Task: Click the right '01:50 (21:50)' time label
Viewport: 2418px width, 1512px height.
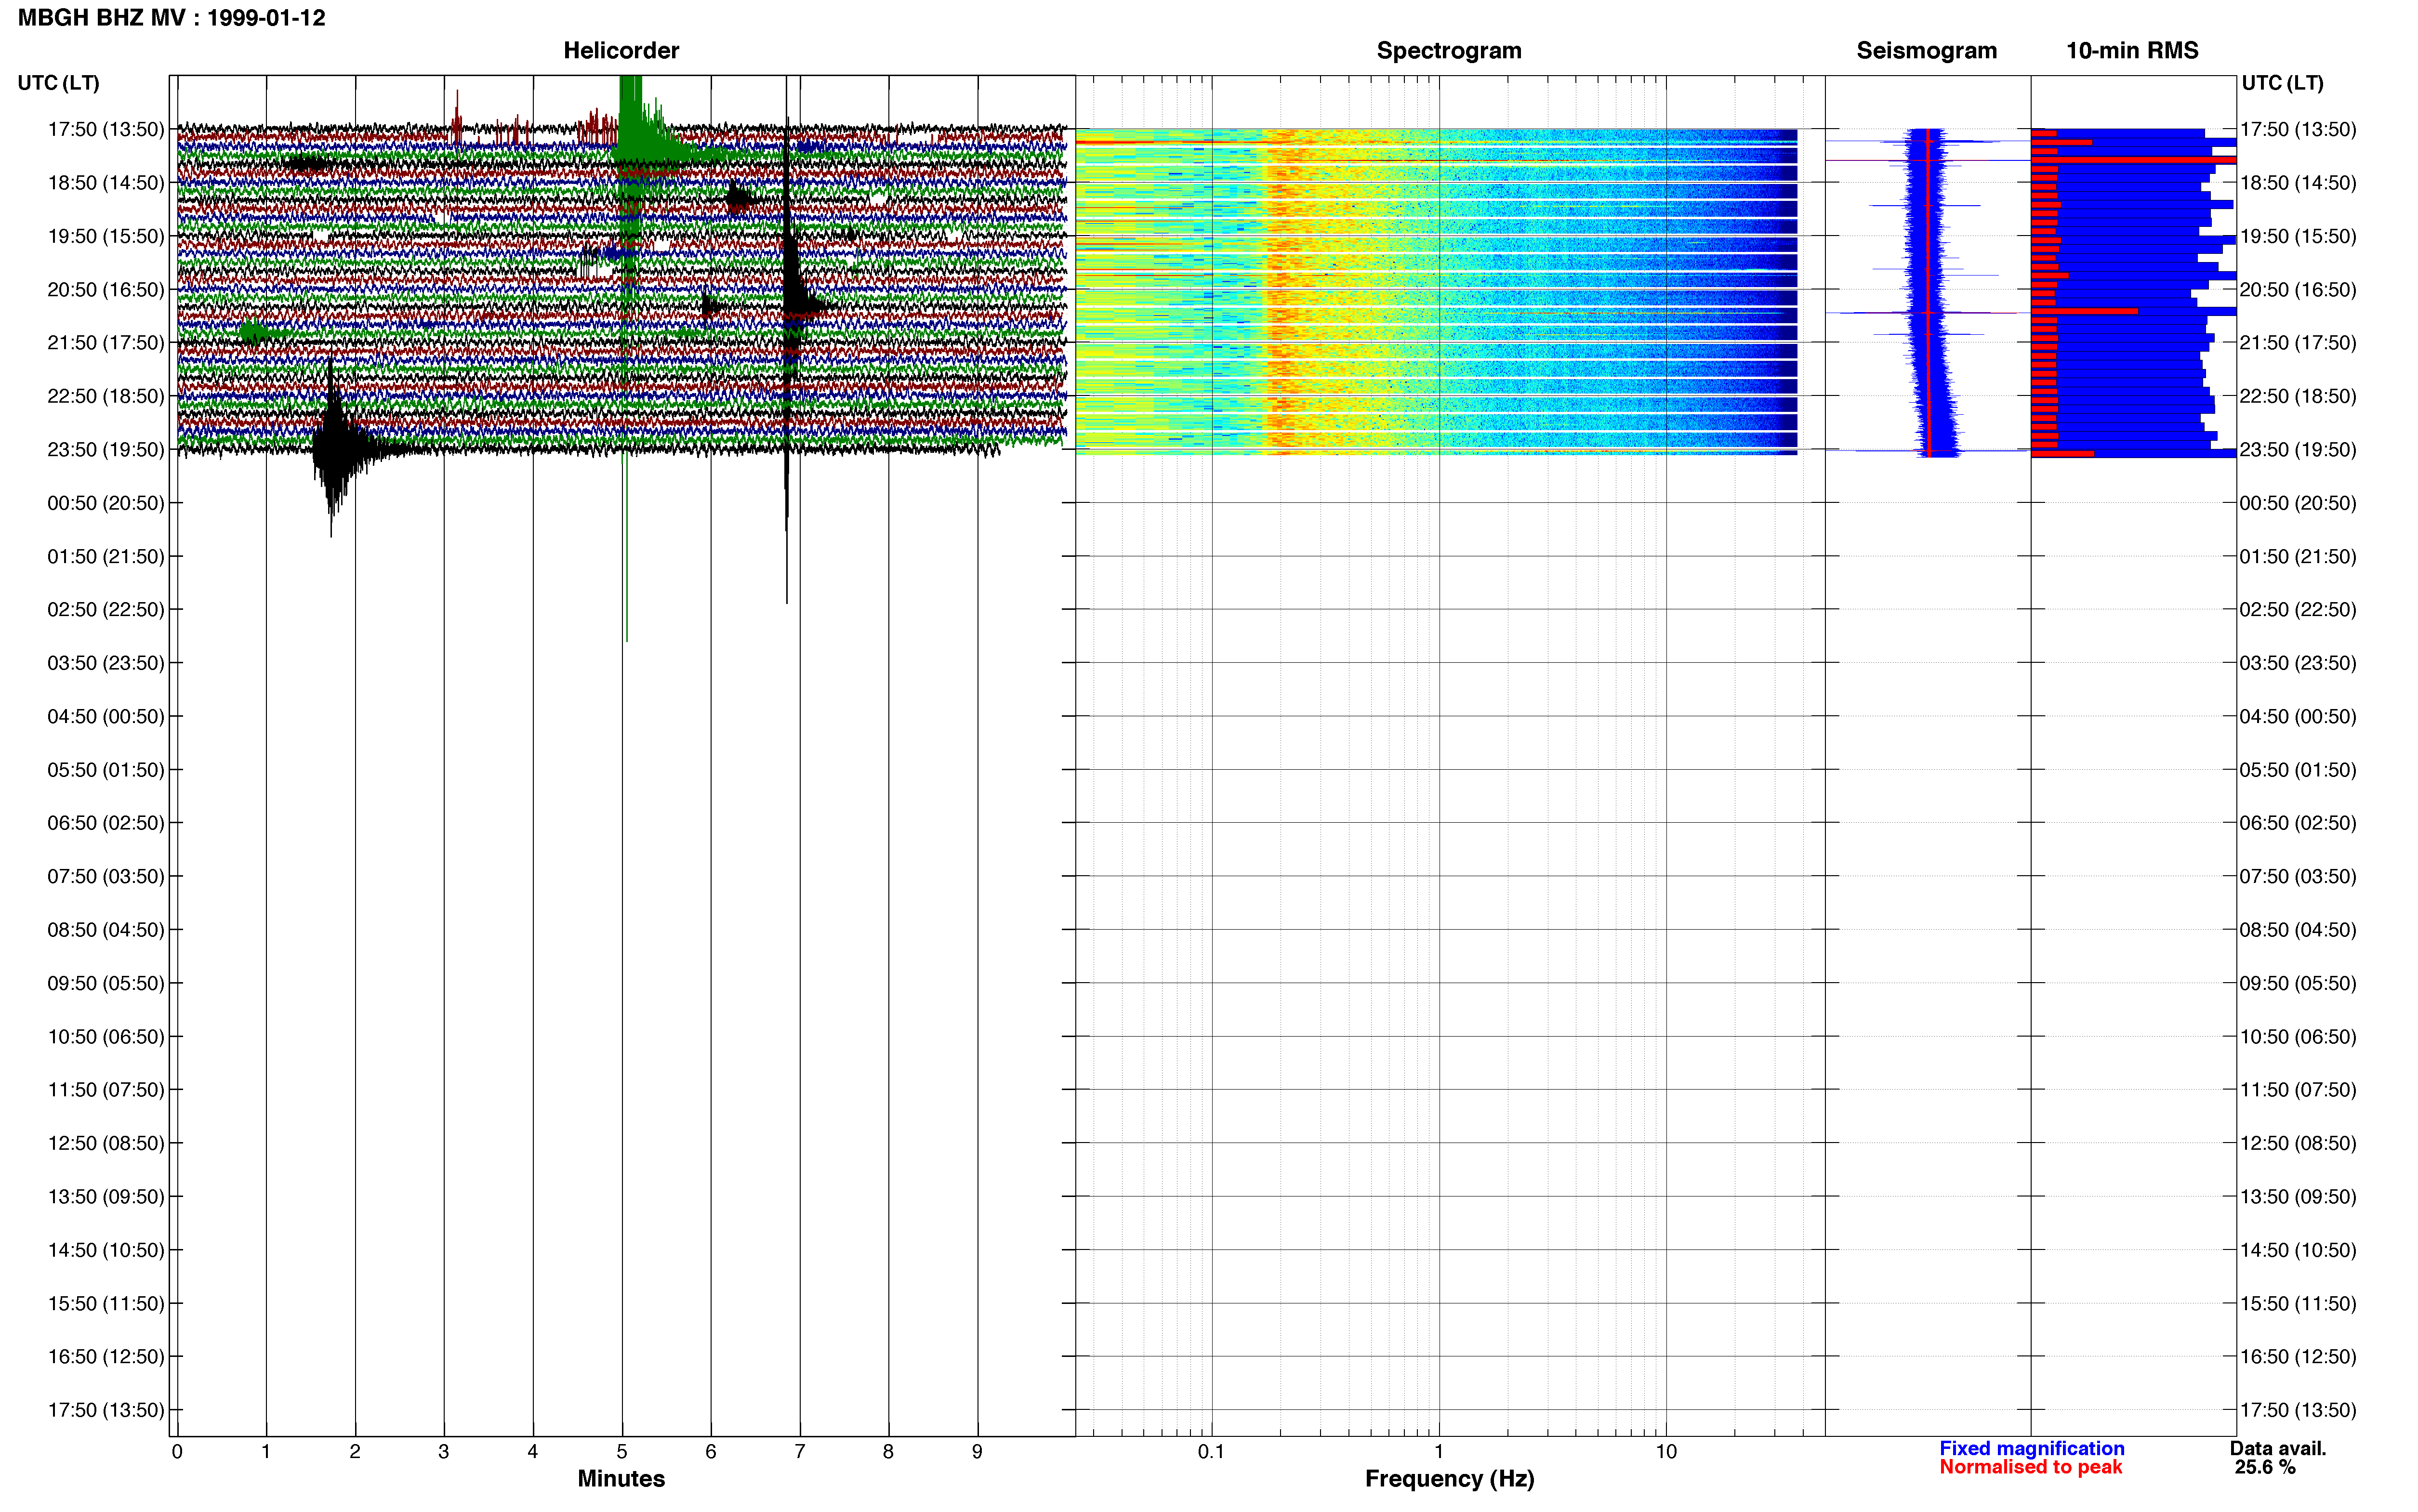Action: click(x=2298, y=557)
